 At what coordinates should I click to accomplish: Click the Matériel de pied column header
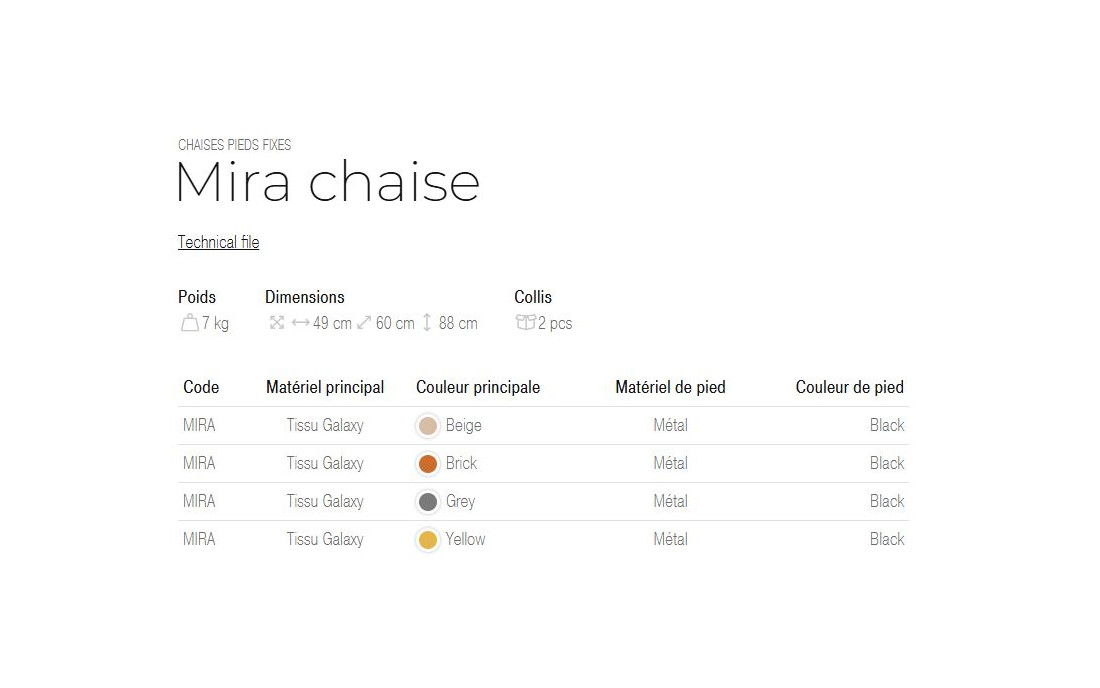pyautogui.click(x=670, y=387)
